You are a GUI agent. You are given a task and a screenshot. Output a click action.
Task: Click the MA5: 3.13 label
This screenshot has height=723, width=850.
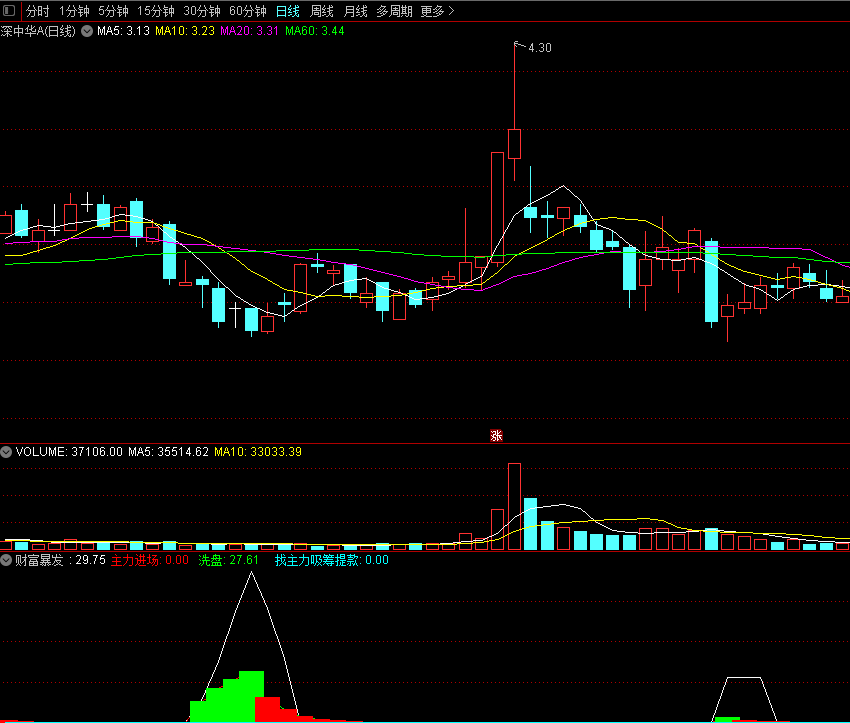pyautogui.click(x=123, y=31)
